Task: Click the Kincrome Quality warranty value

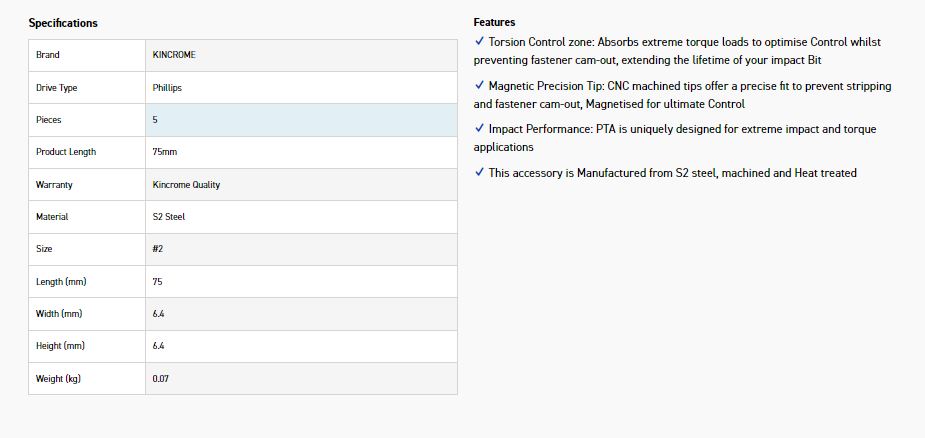Action: (186, 185)
